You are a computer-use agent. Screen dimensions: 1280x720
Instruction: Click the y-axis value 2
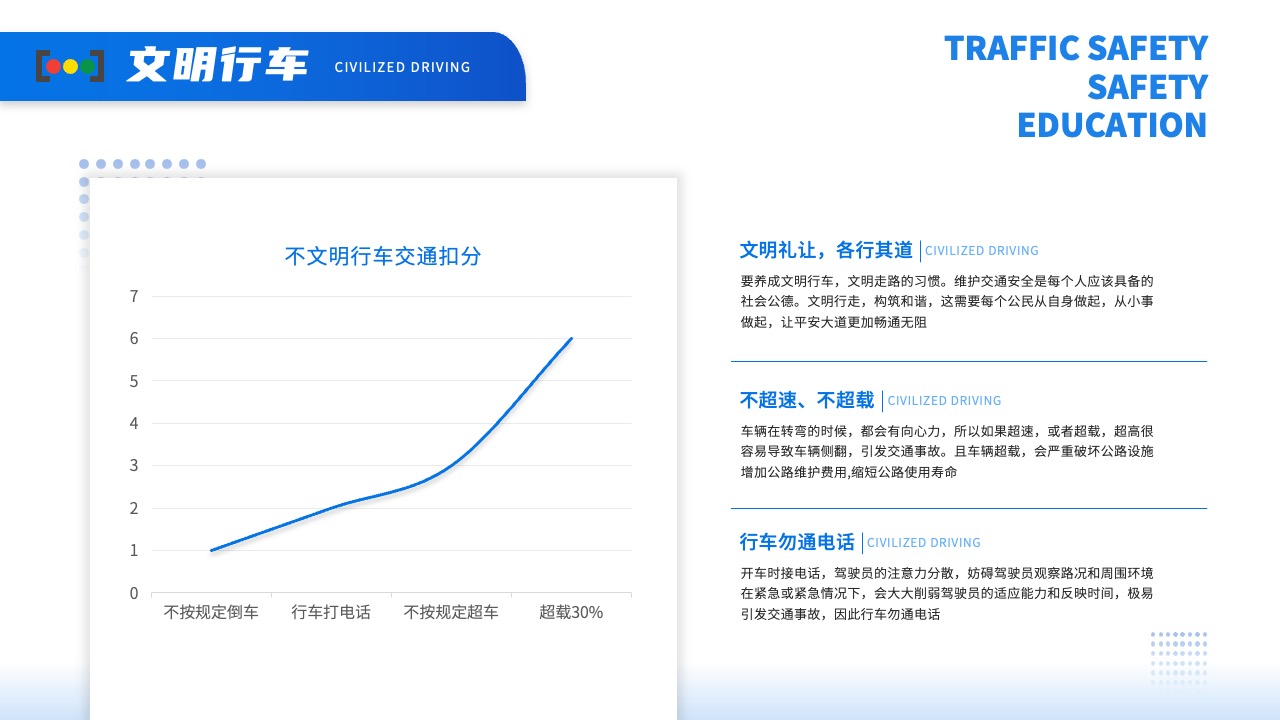pyautogui.click(x=134, y=508)
